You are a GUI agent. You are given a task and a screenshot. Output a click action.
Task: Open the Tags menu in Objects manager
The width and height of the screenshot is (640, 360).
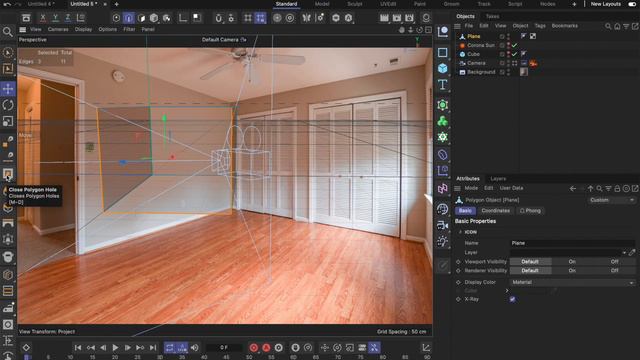point(540,26)
